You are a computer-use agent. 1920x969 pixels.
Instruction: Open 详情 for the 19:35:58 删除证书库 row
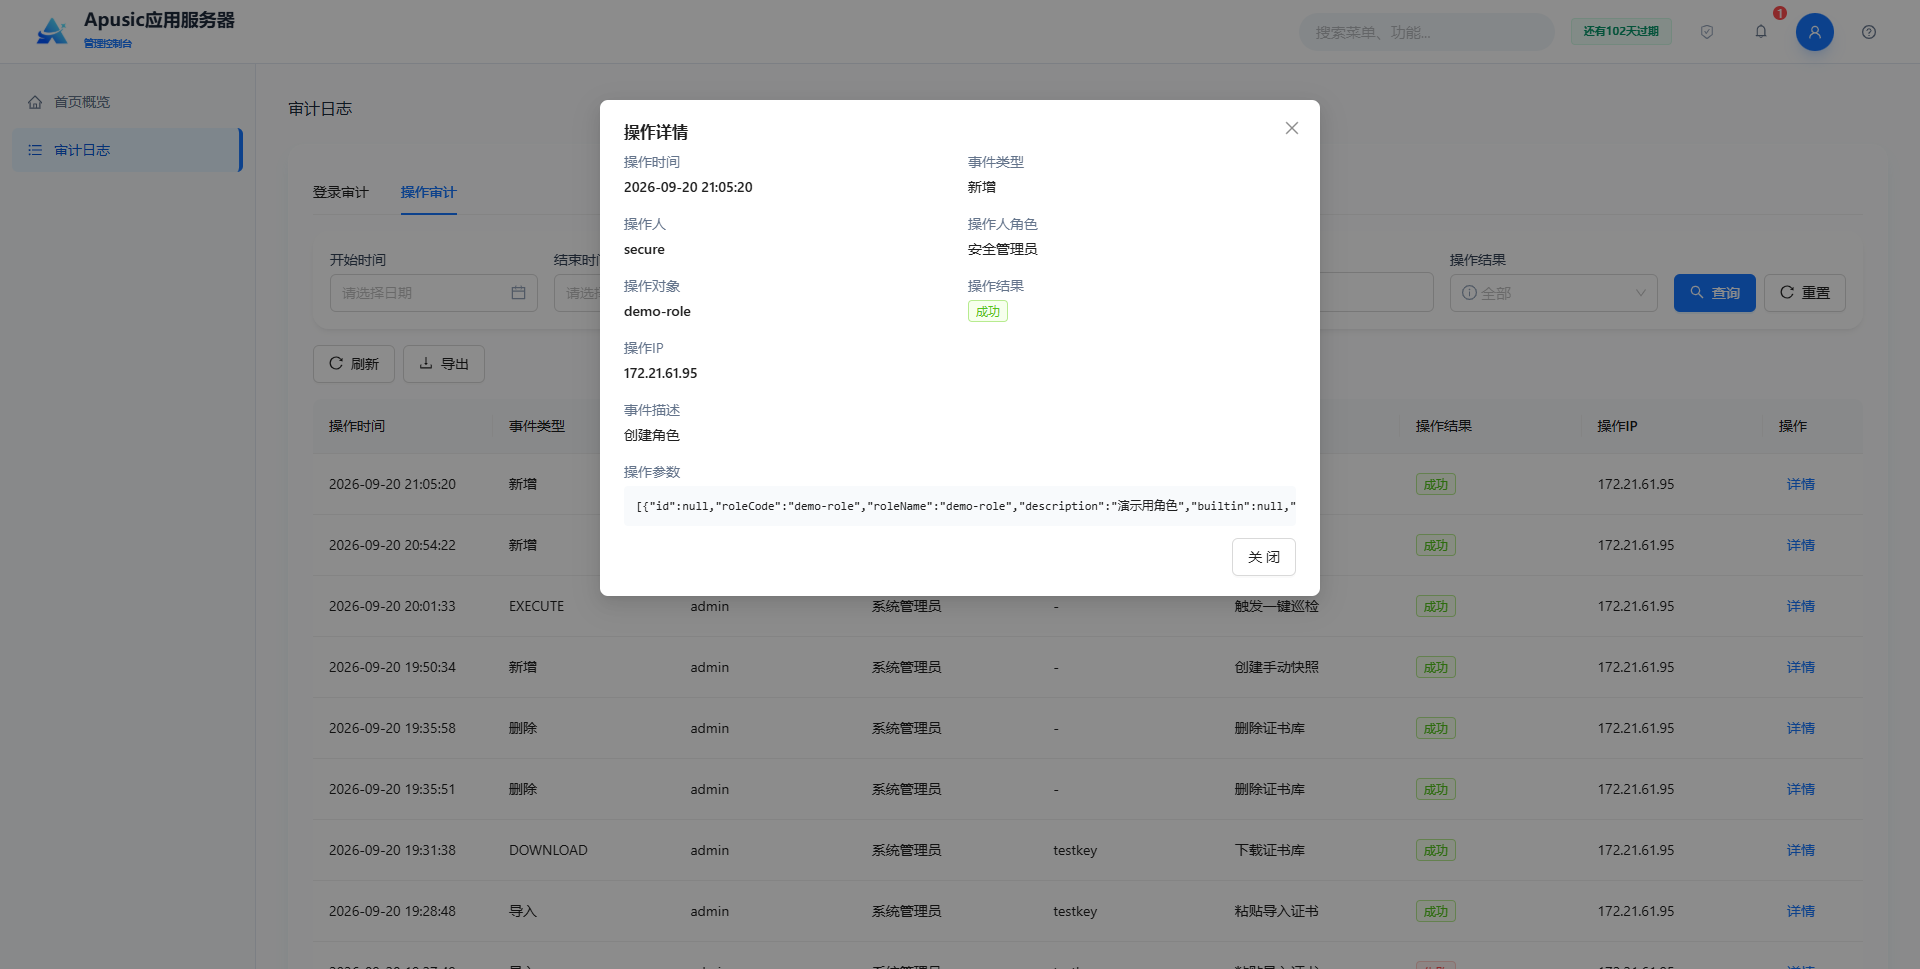coord(1801,728)
